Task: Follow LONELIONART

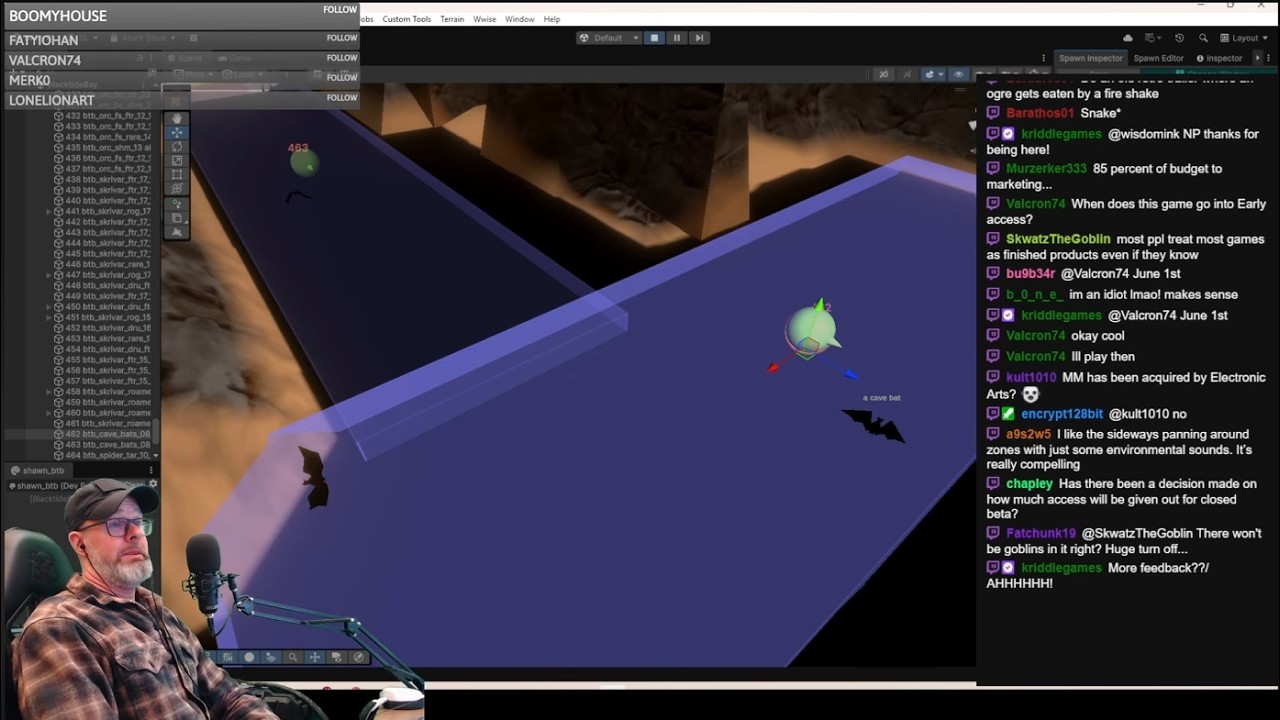Action: coord(341,98)
